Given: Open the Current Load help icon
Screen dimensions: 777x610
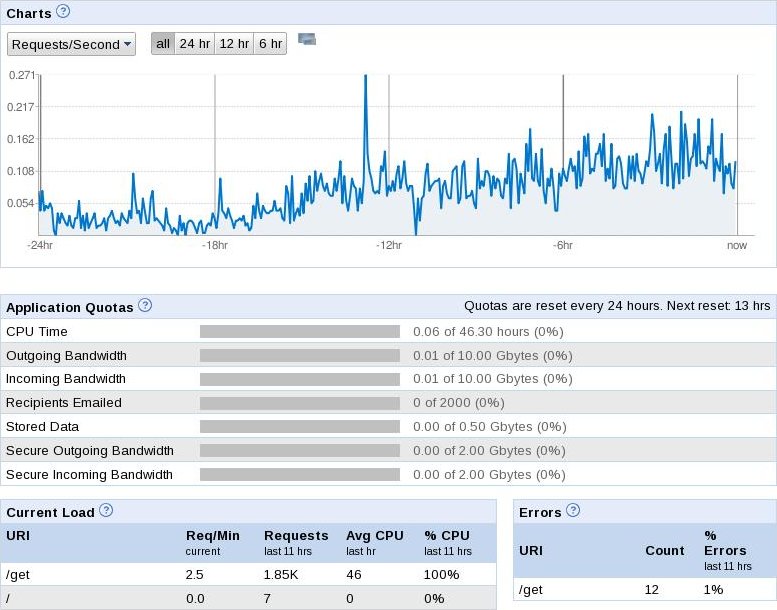Looking at the screenshot, I should [106, 510].
